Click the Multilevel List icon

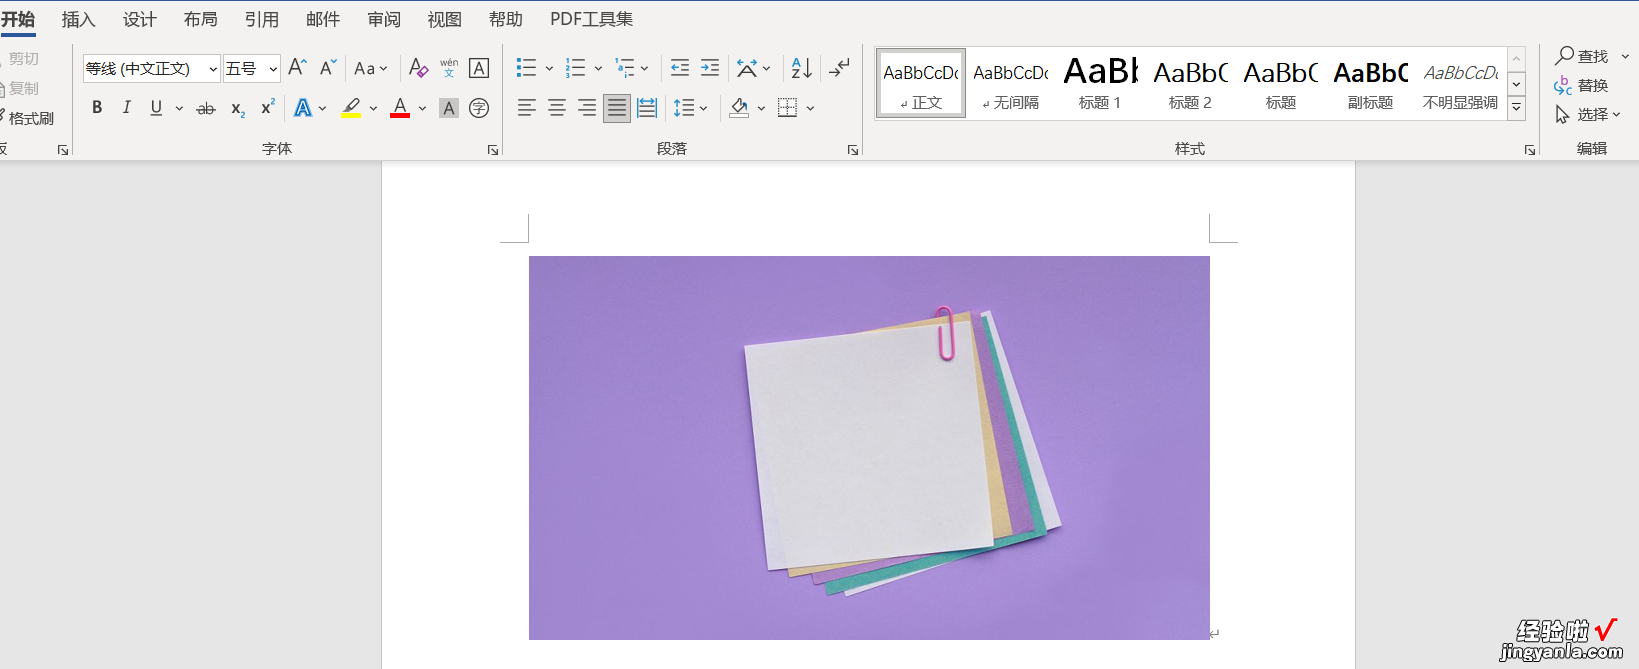[x=624, y=68]
